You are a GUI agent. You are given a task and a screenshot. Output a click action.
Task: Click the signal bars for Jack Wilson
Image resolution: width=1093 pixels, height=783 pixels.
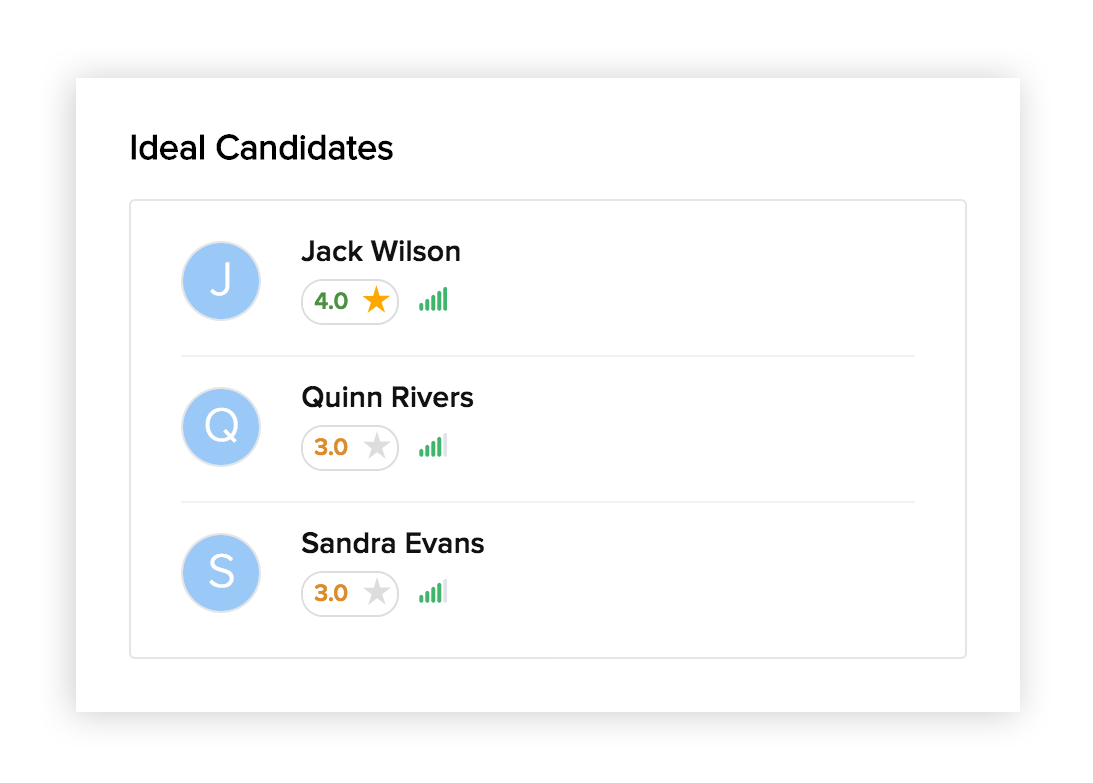(x=433, y=300)
